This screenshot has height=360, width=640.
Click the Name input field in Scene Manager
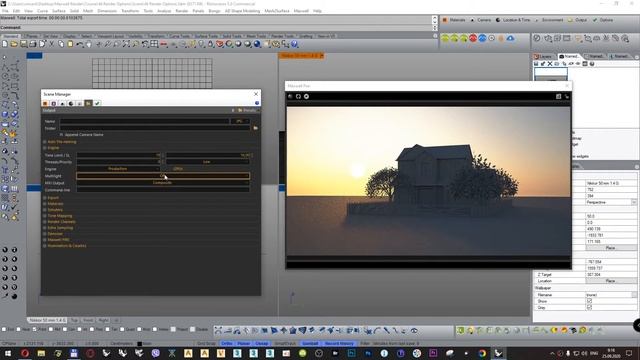[x=144, y=121]
